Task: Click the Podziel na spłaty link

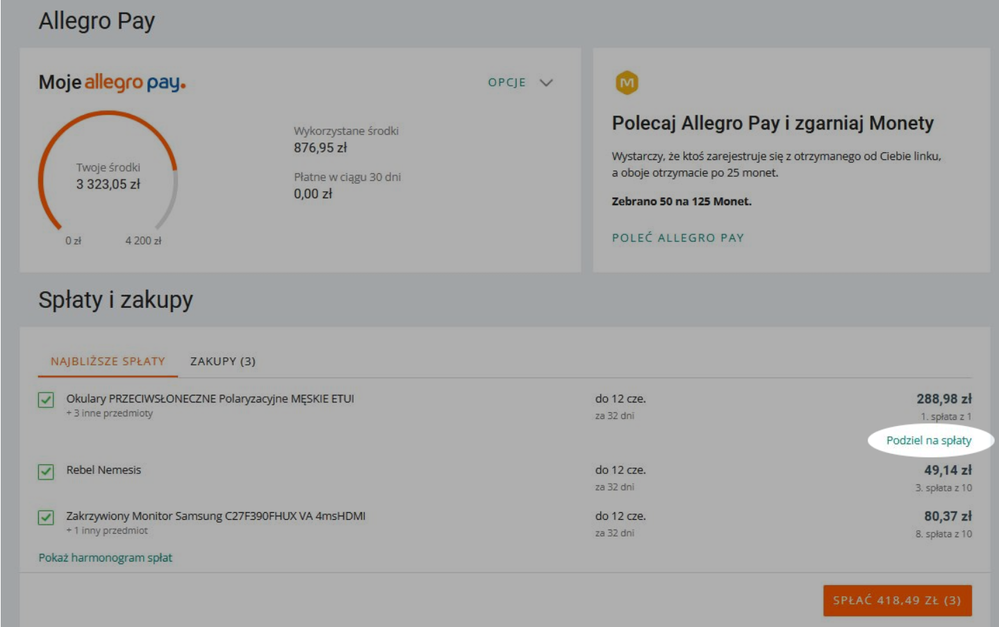Action: tap(929, 440)
